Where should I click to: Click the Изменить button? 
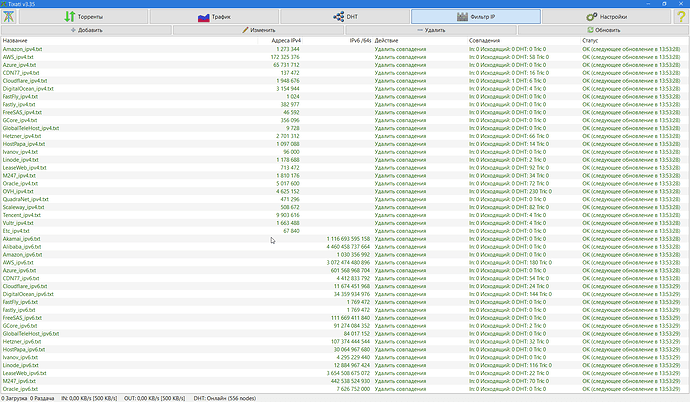[x=258, y=30]
